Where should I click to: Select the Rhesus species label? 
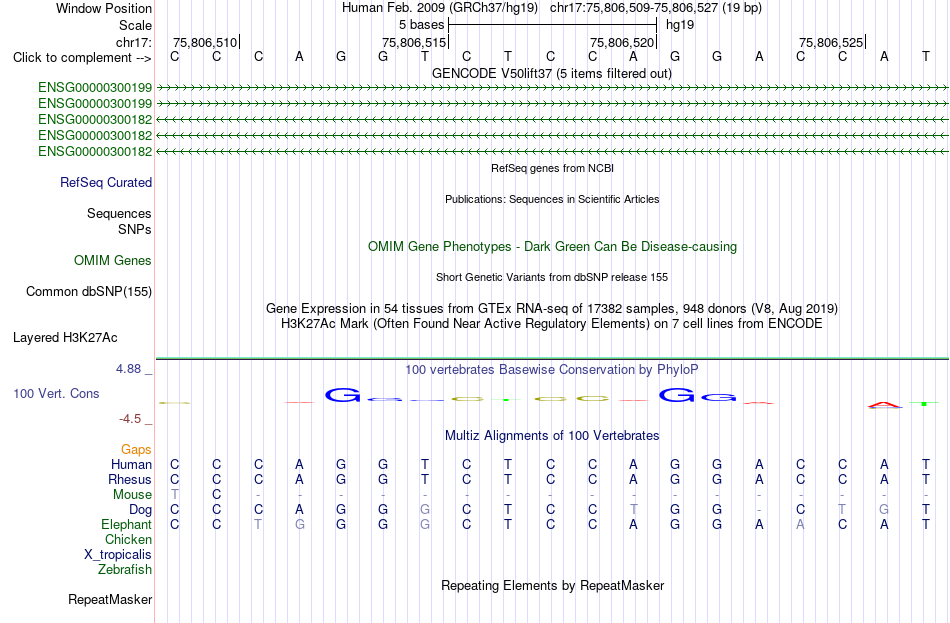pos(130,479)
